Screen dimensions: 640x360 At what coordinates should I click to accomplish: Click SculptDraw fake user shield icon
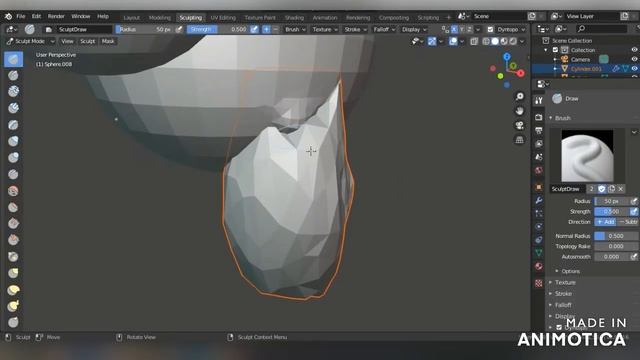tap(602, 189)
